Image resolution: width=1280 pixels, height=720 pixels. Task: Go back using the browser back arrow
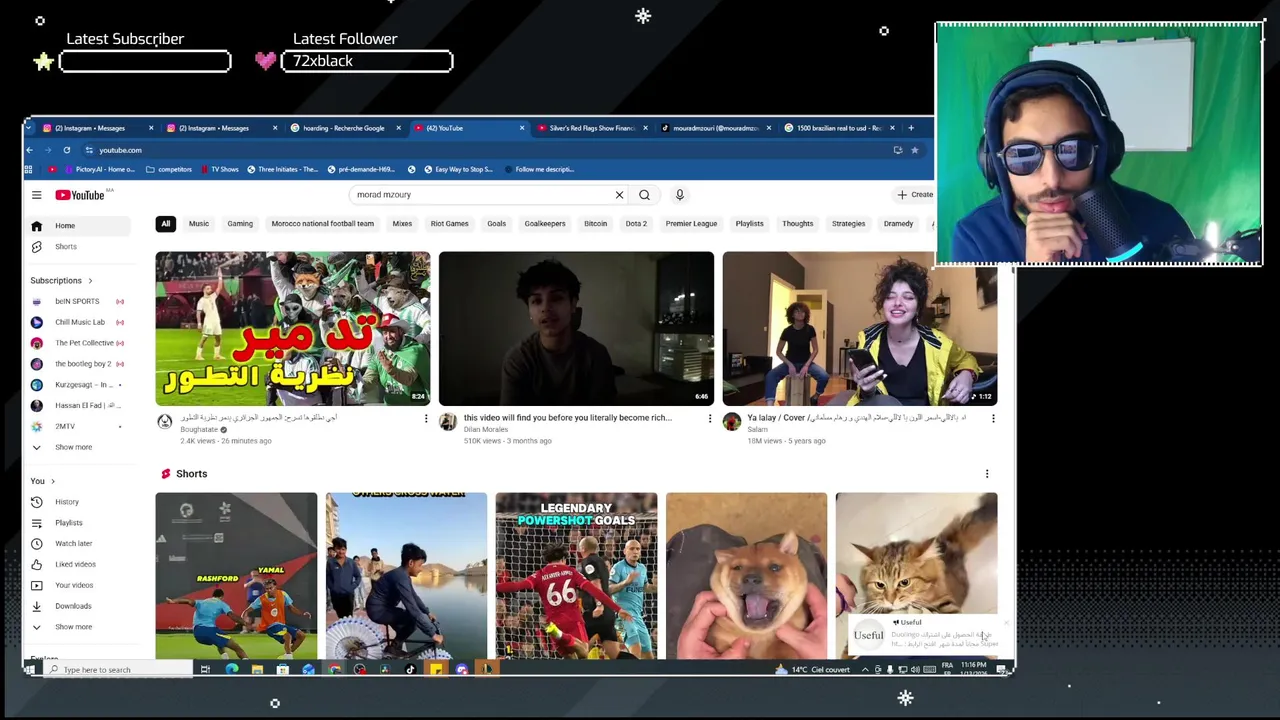click(29, 150)
